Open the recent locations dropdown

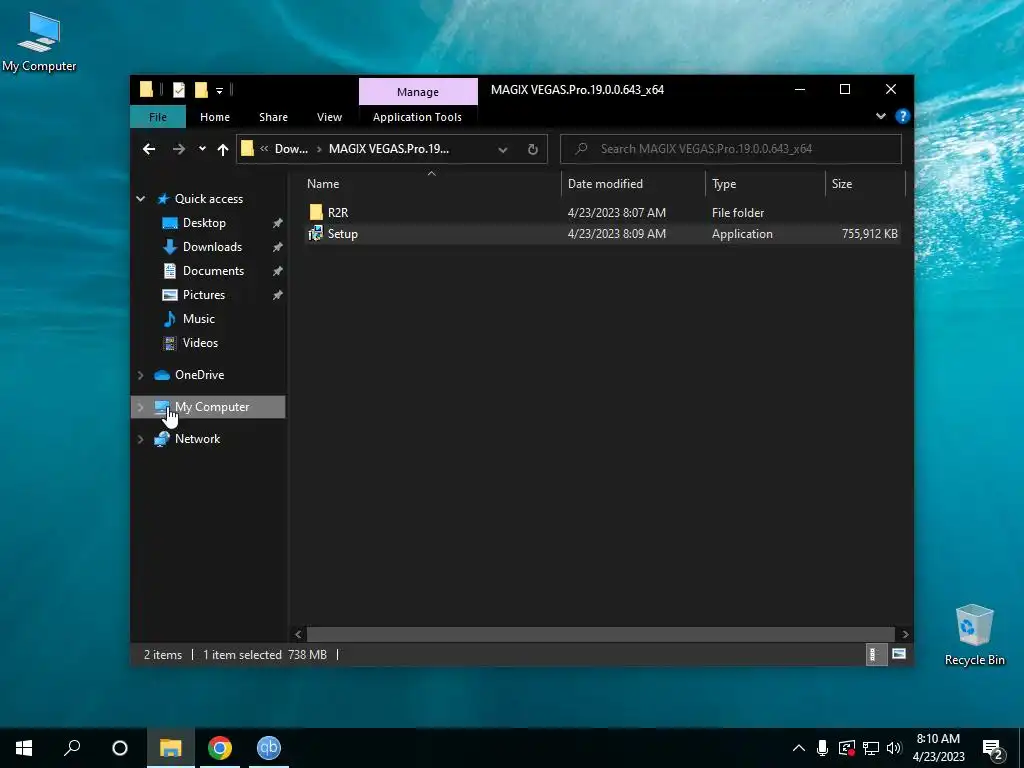[x=202, y=149]
